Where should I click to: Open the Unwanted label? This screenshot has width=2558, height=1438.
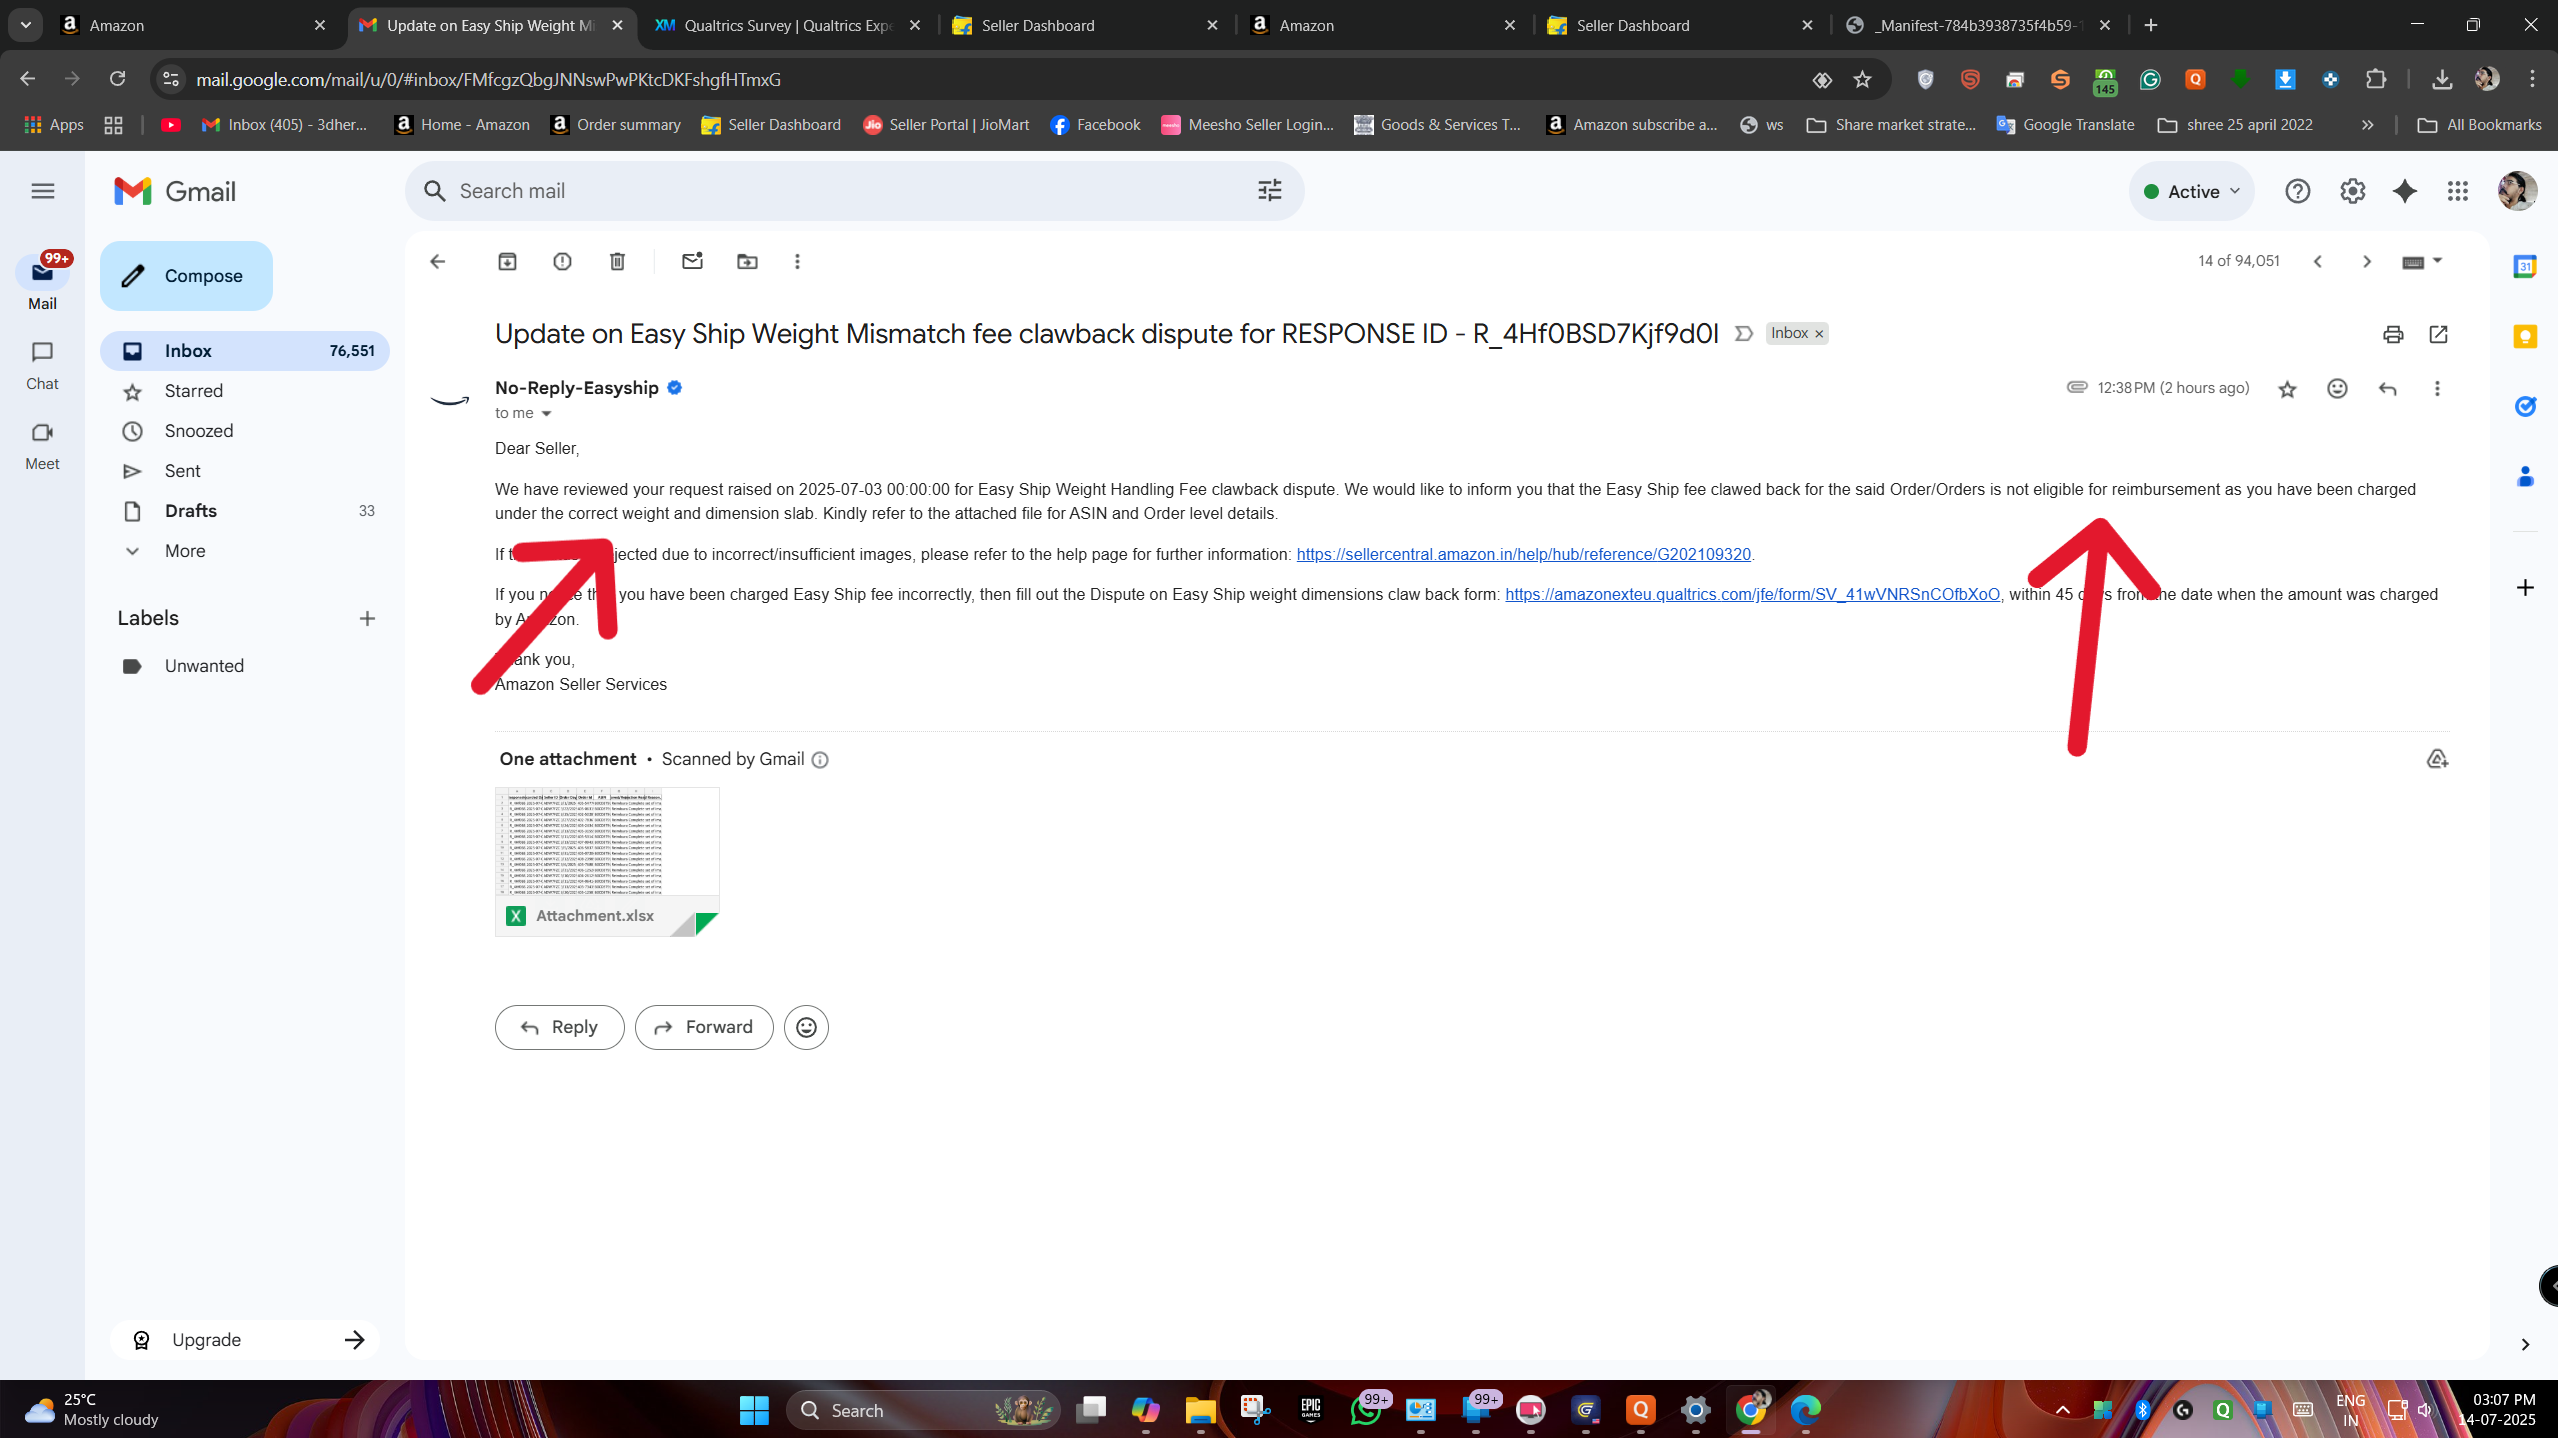[245, 666]
